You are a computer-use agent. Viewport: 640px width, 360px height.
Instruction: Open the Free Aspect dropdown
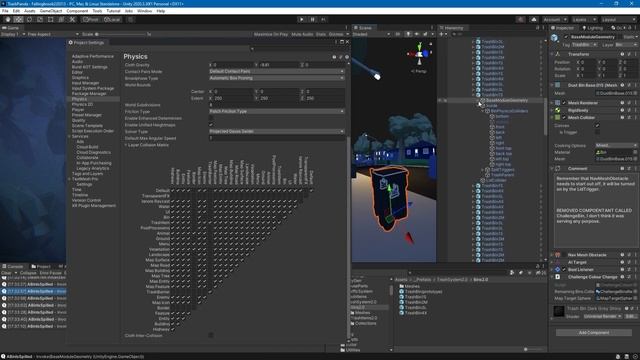tap(53, 34)
